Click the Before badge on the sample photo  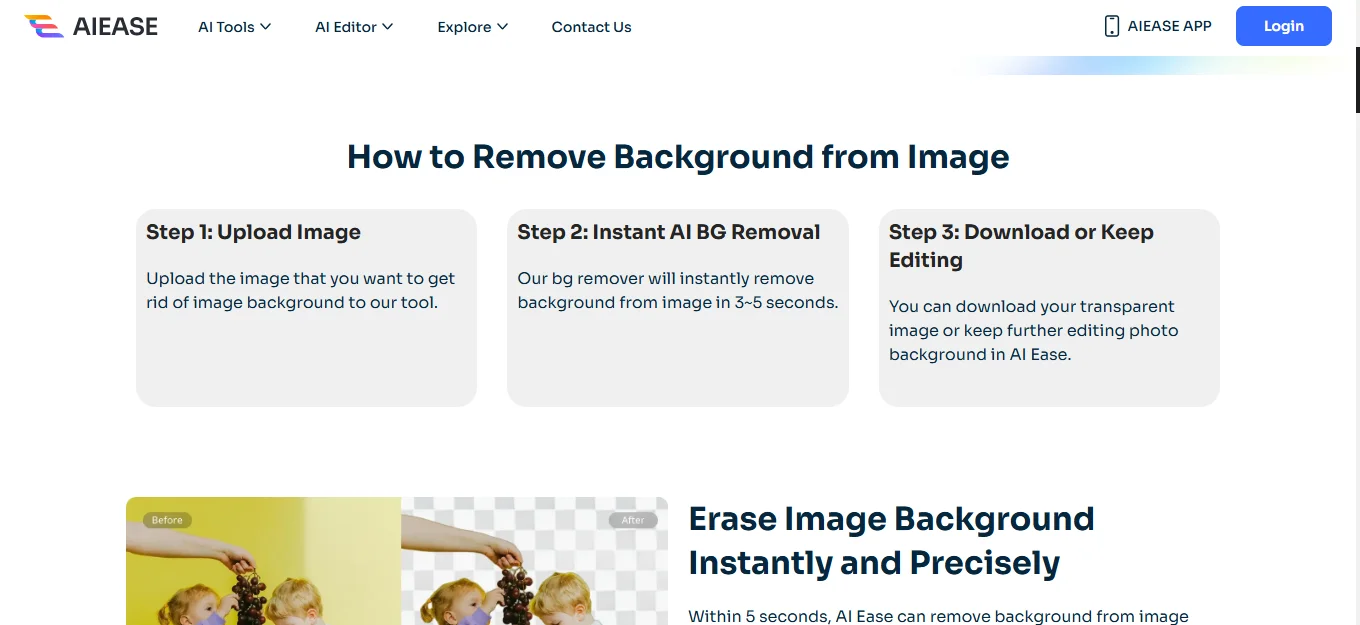pyautogui.click(x=167, y=520)
